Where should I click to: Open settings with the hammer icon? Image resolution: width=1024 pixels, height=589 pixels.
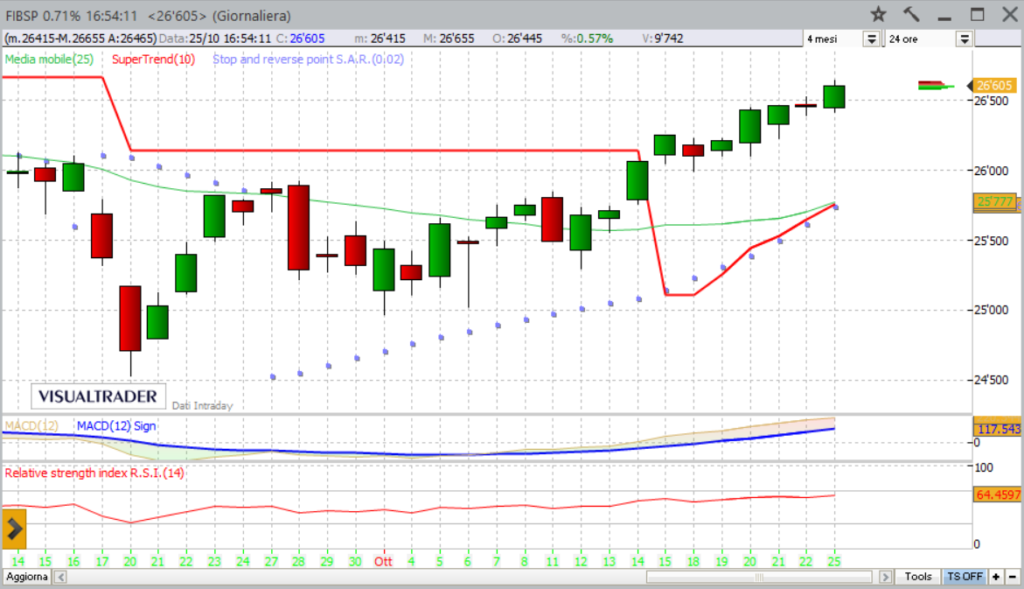click(911, 14)
